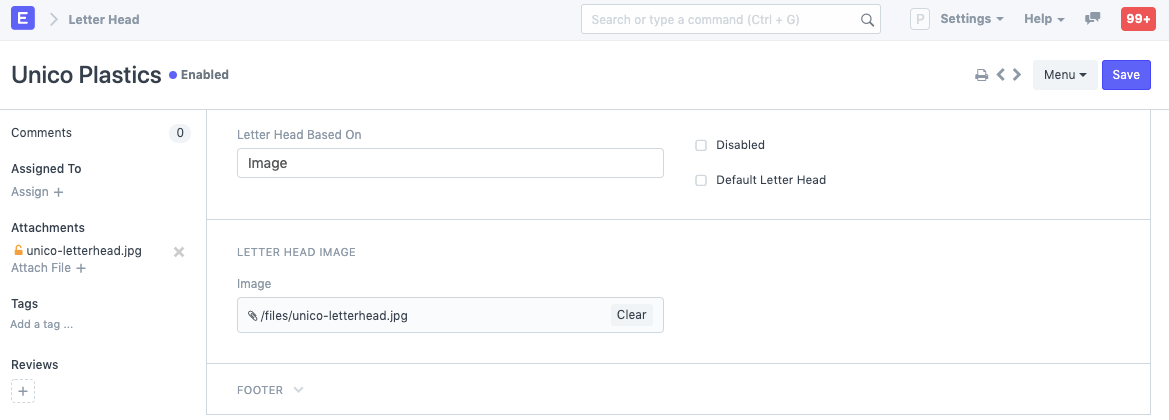Open the Menu dropdown

click(1064, 75)
